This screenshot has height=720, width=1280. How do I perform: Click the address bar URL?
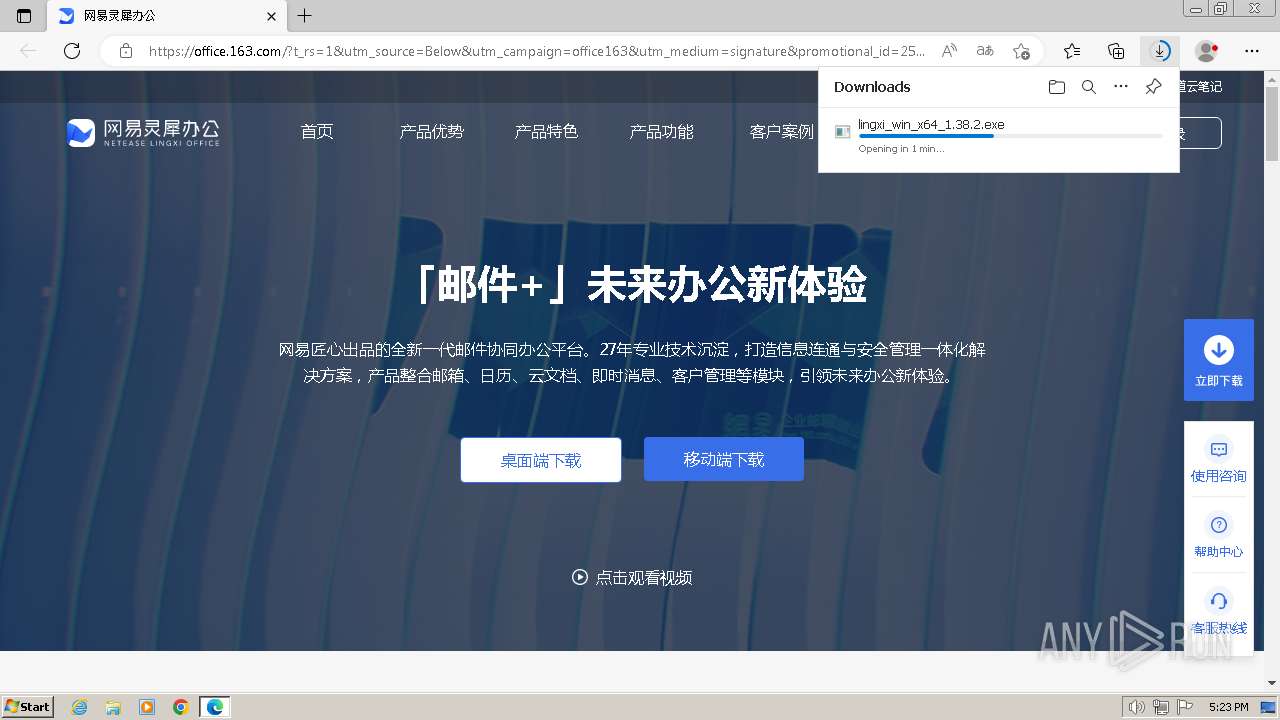537,51
